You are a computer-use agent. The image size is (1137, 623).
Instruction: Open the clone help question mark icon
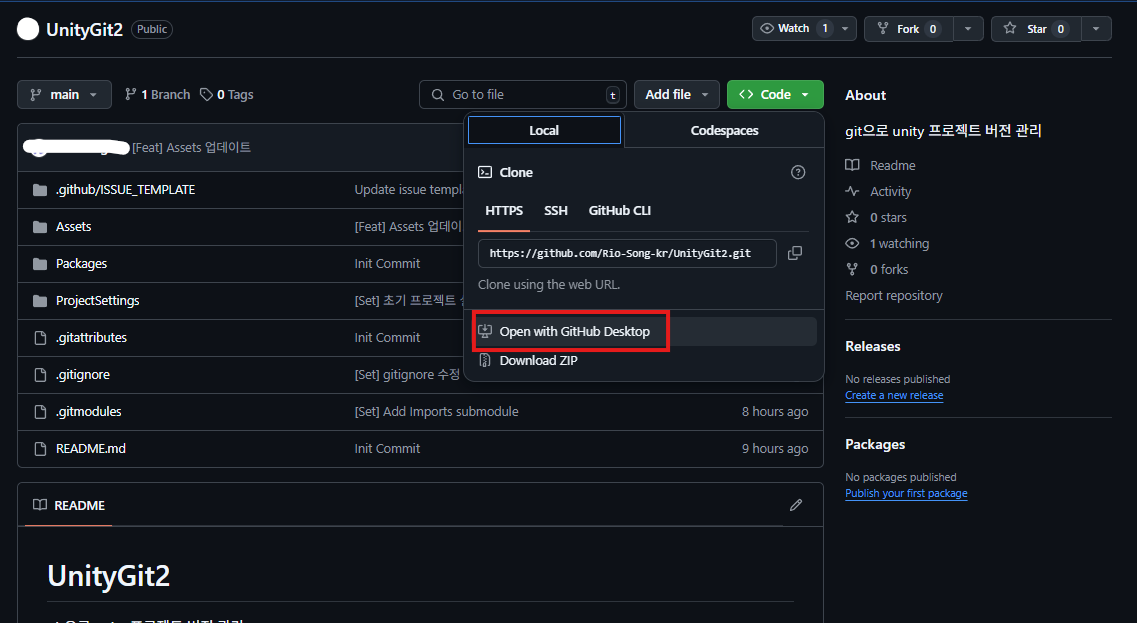click(798, 172)
